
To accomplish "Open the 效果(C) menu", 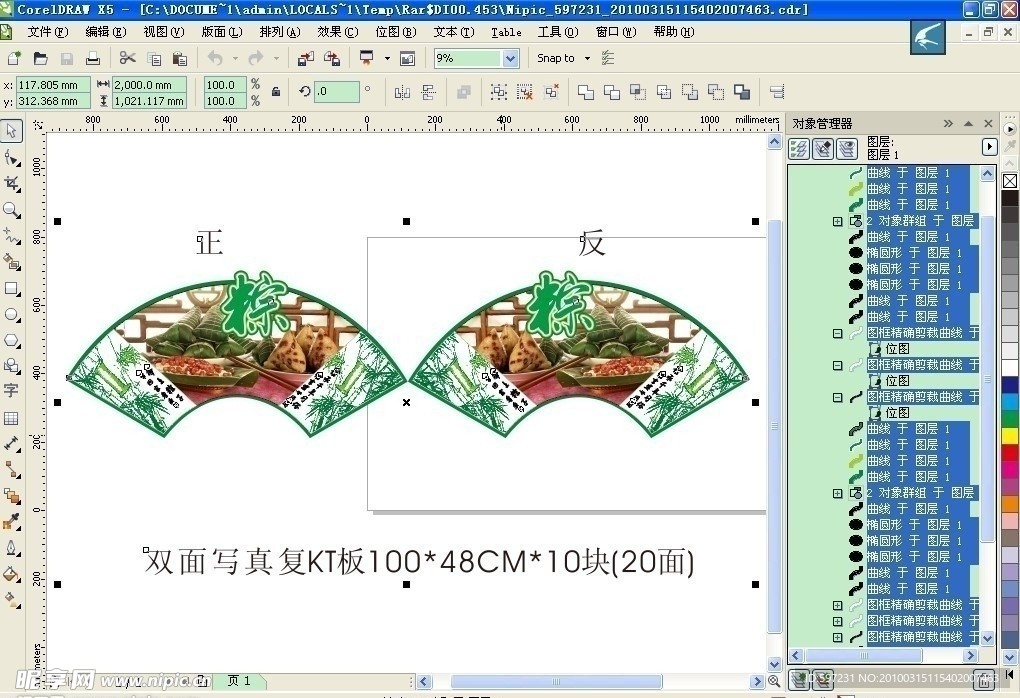I will (337, 32).
